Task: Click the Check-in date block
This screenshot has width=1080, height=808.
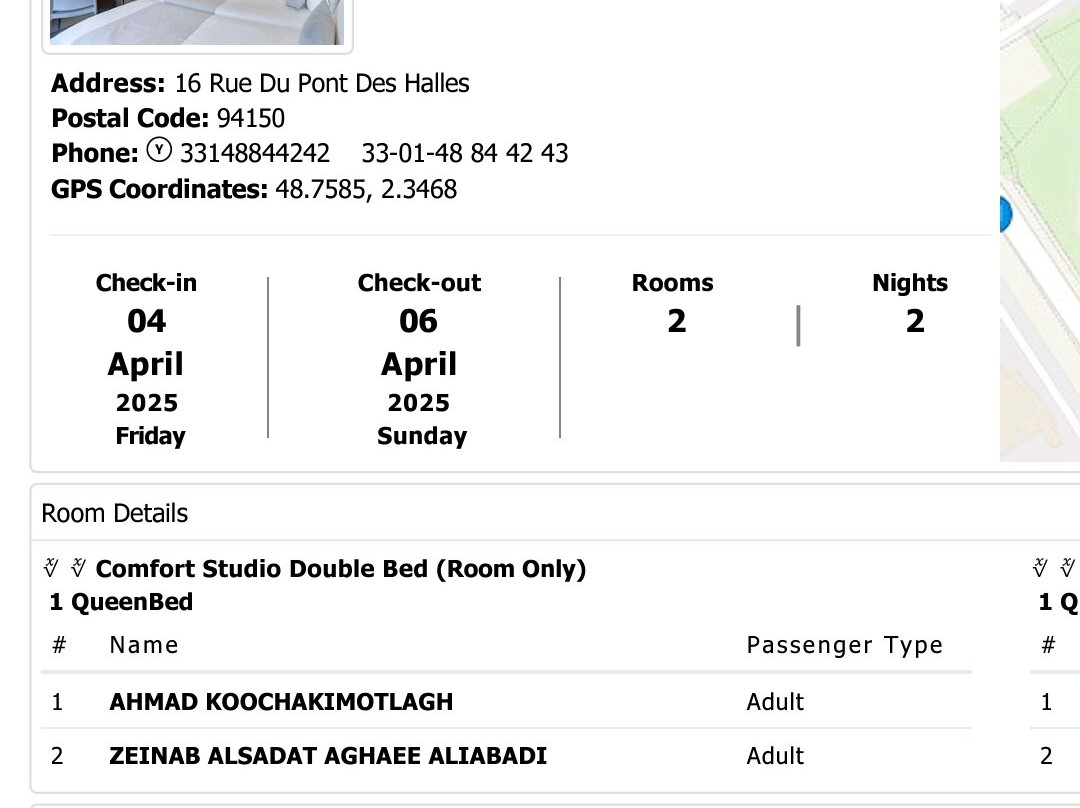Action: coord(147,359)
